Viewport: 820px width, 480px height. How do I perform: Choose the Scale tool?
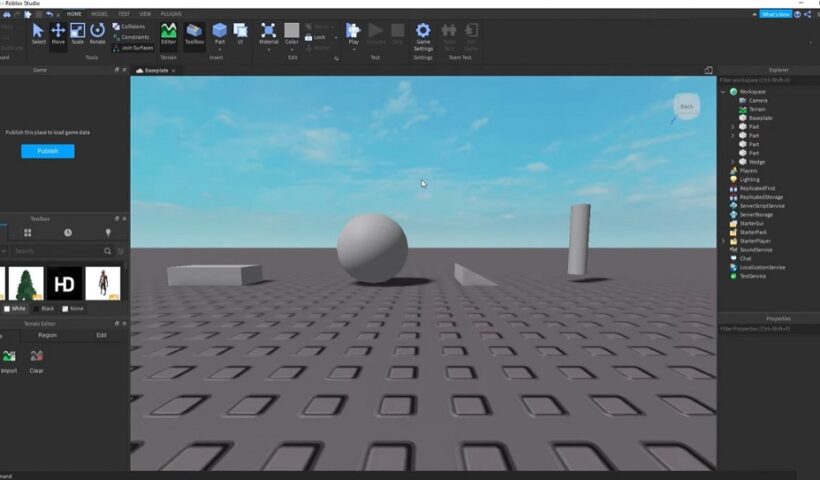tap(77, 34)
